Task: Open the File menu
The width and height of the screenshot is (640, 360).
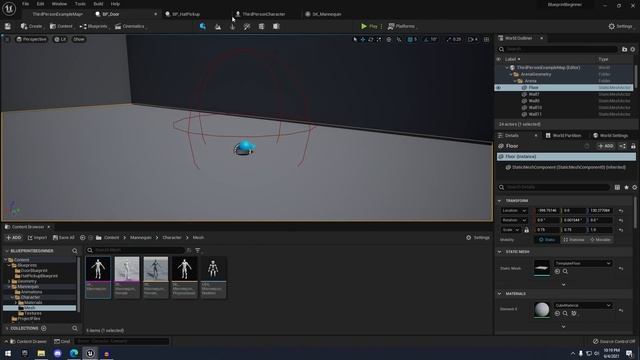Action: (x=25, y=4)
